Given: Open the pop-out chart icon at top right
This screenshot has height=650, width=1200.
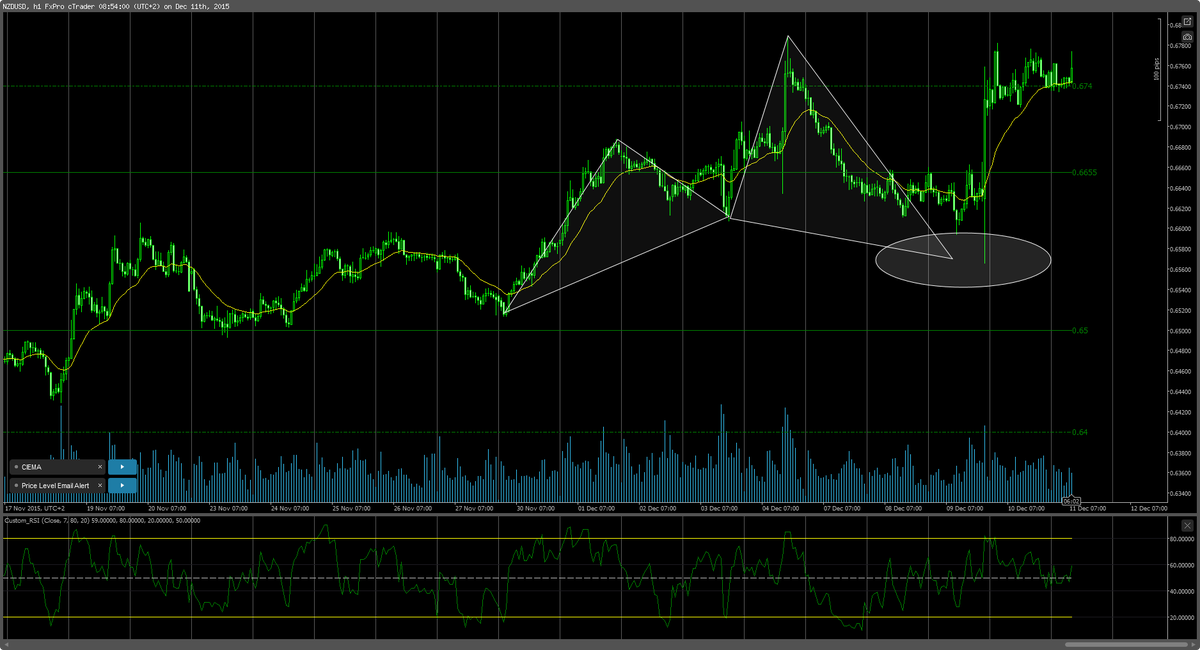Looking at the screenshot, I should point(1187,20).
